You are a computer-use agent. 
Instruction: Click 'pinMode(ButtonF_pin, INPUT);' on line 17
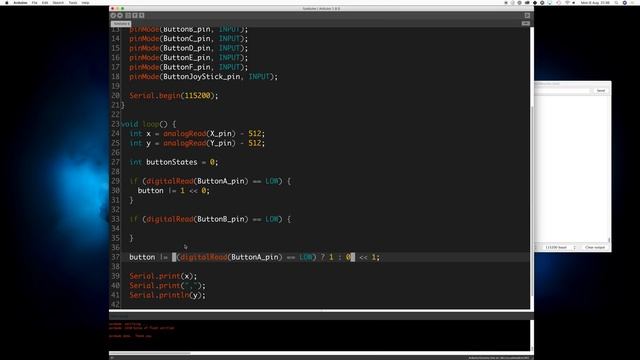(x=189, y=67)
